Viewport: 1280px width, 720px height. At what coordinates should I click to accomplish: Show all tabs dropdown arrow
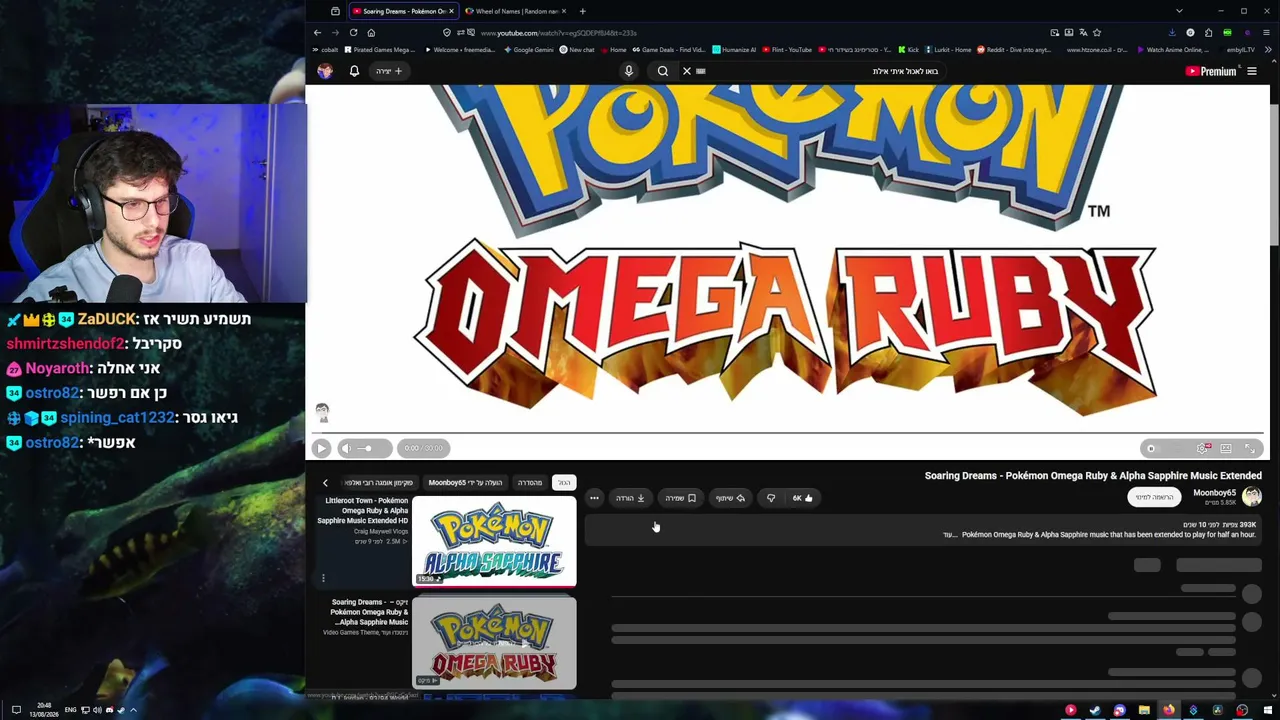click(1179, 11)
